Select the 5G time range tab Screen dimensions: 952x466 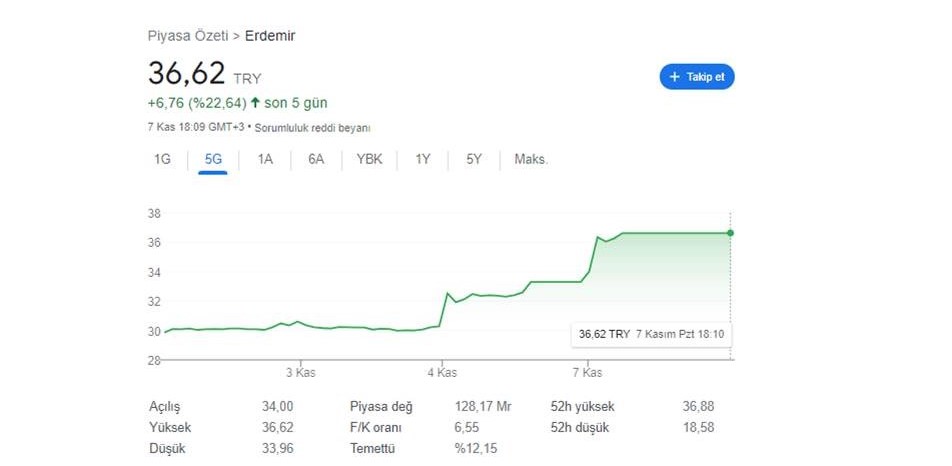point(213,160)
